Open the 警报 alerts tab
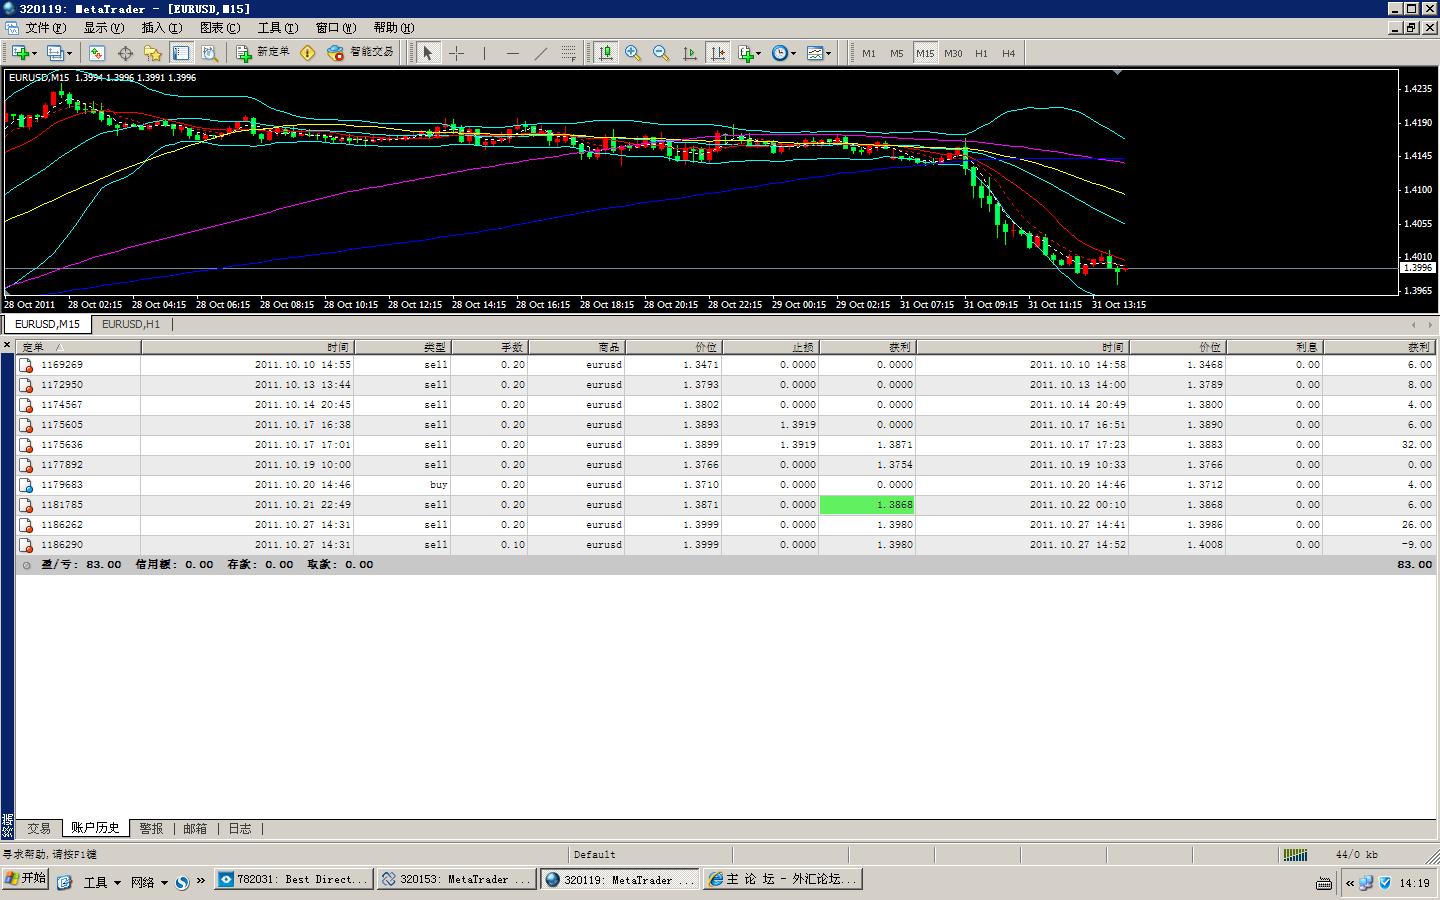Viewport: 1440px width, 900px height. pos(151,828)
